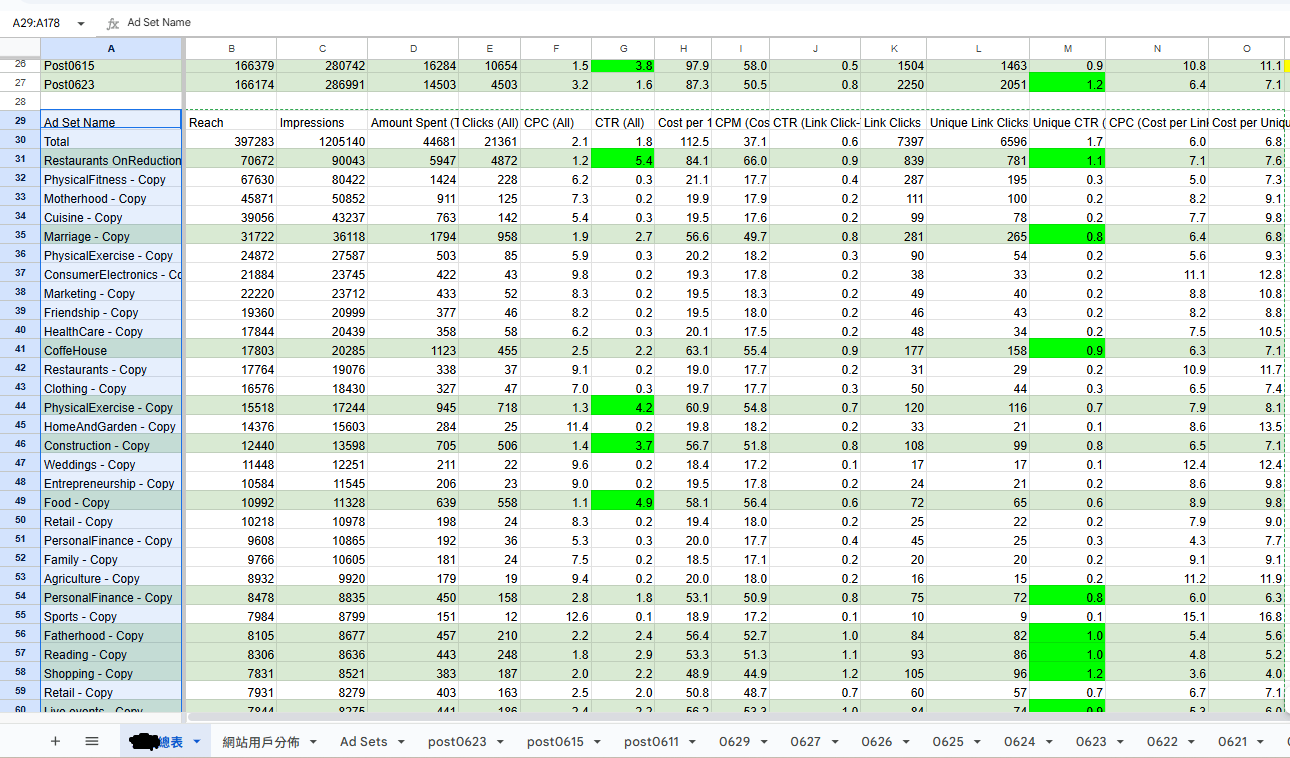Image resolution: width=1290 pixels, height=758 pixels.
Task: Open the name box dropdown arrow
Action: (x=80, y=23)
